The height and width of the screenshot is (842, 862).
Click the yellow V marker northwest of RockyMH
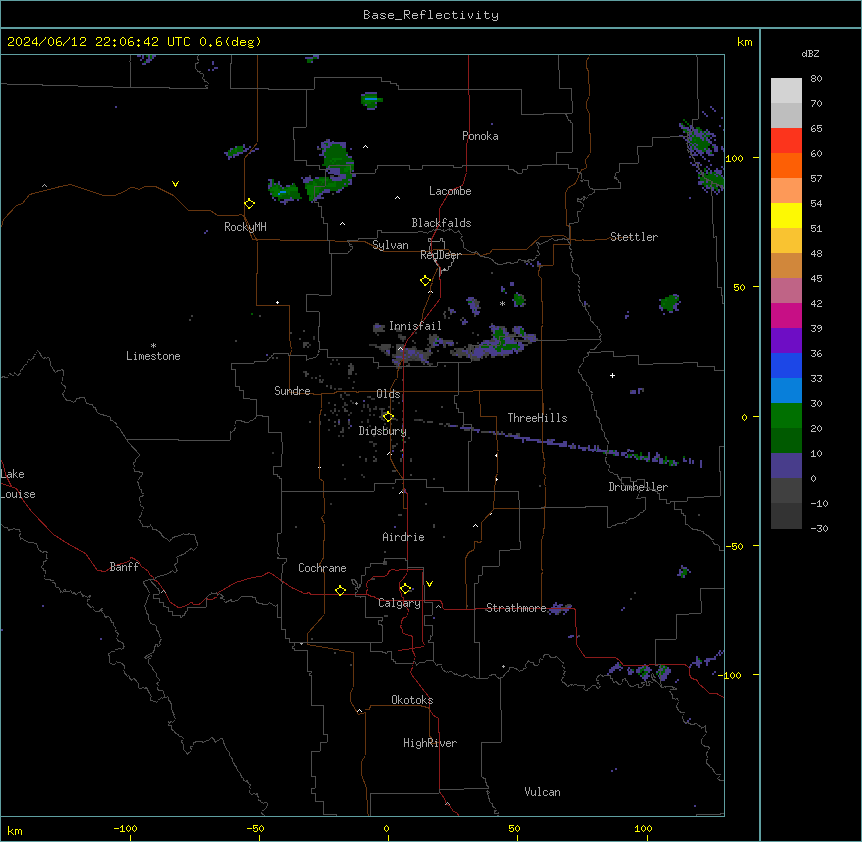[175, 184]
